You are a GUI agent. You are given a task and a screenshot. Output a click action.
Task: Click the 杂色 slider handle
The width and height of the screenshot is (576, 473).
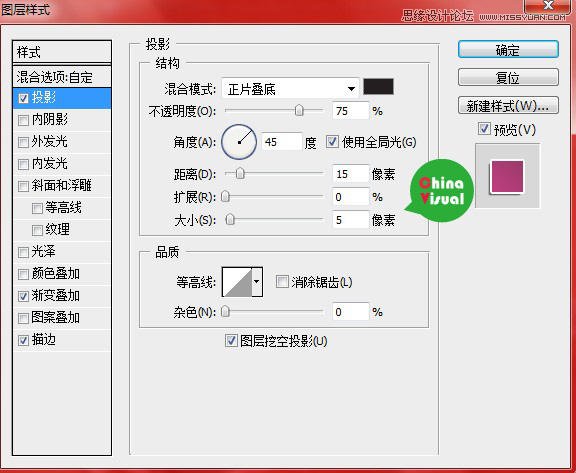(x=226, y=312)
